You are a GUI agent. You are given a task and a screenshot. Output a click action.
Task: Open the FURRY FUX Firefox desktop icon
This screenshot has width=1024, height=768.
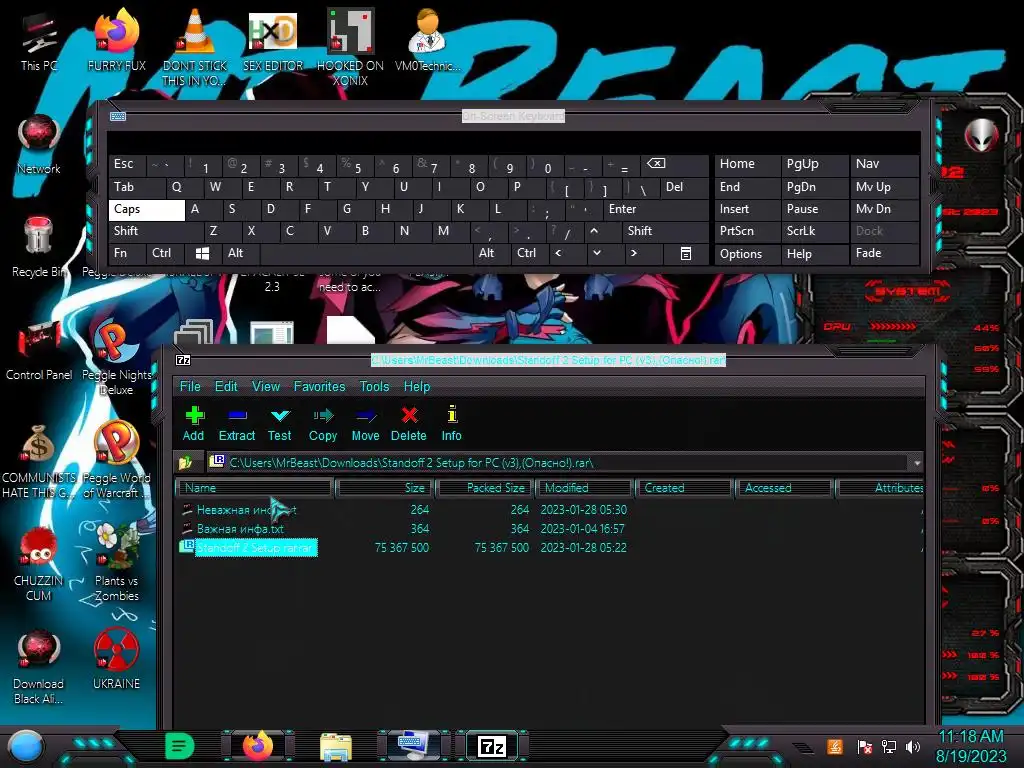(117, 41)
